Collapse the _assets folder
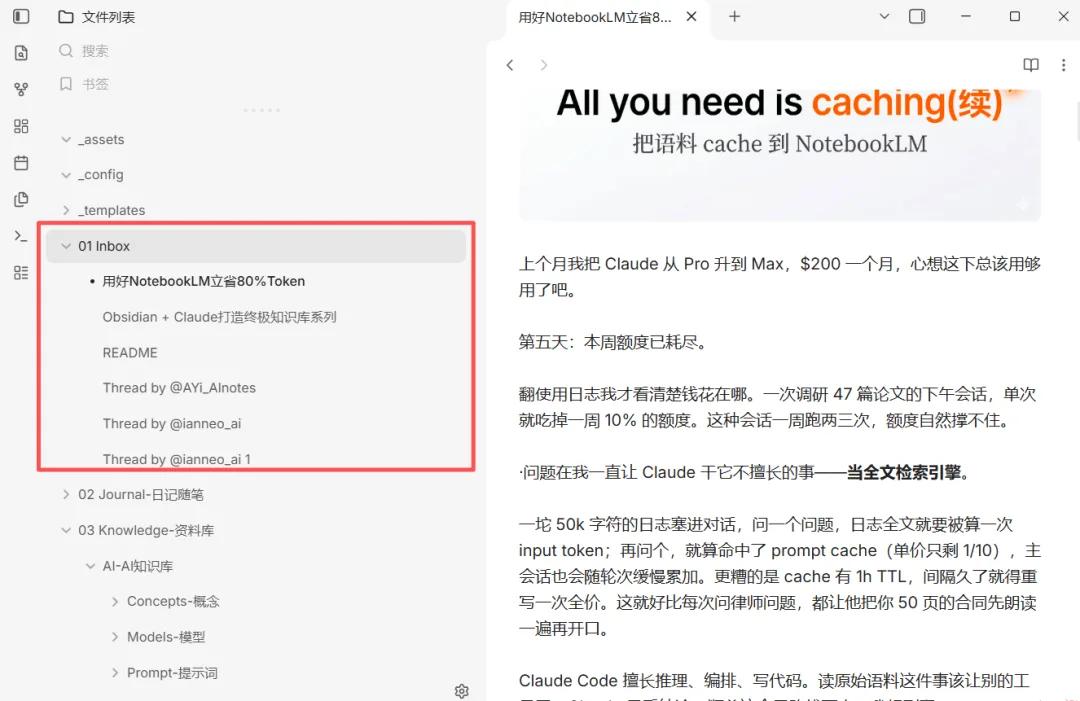 click(66, 139)
